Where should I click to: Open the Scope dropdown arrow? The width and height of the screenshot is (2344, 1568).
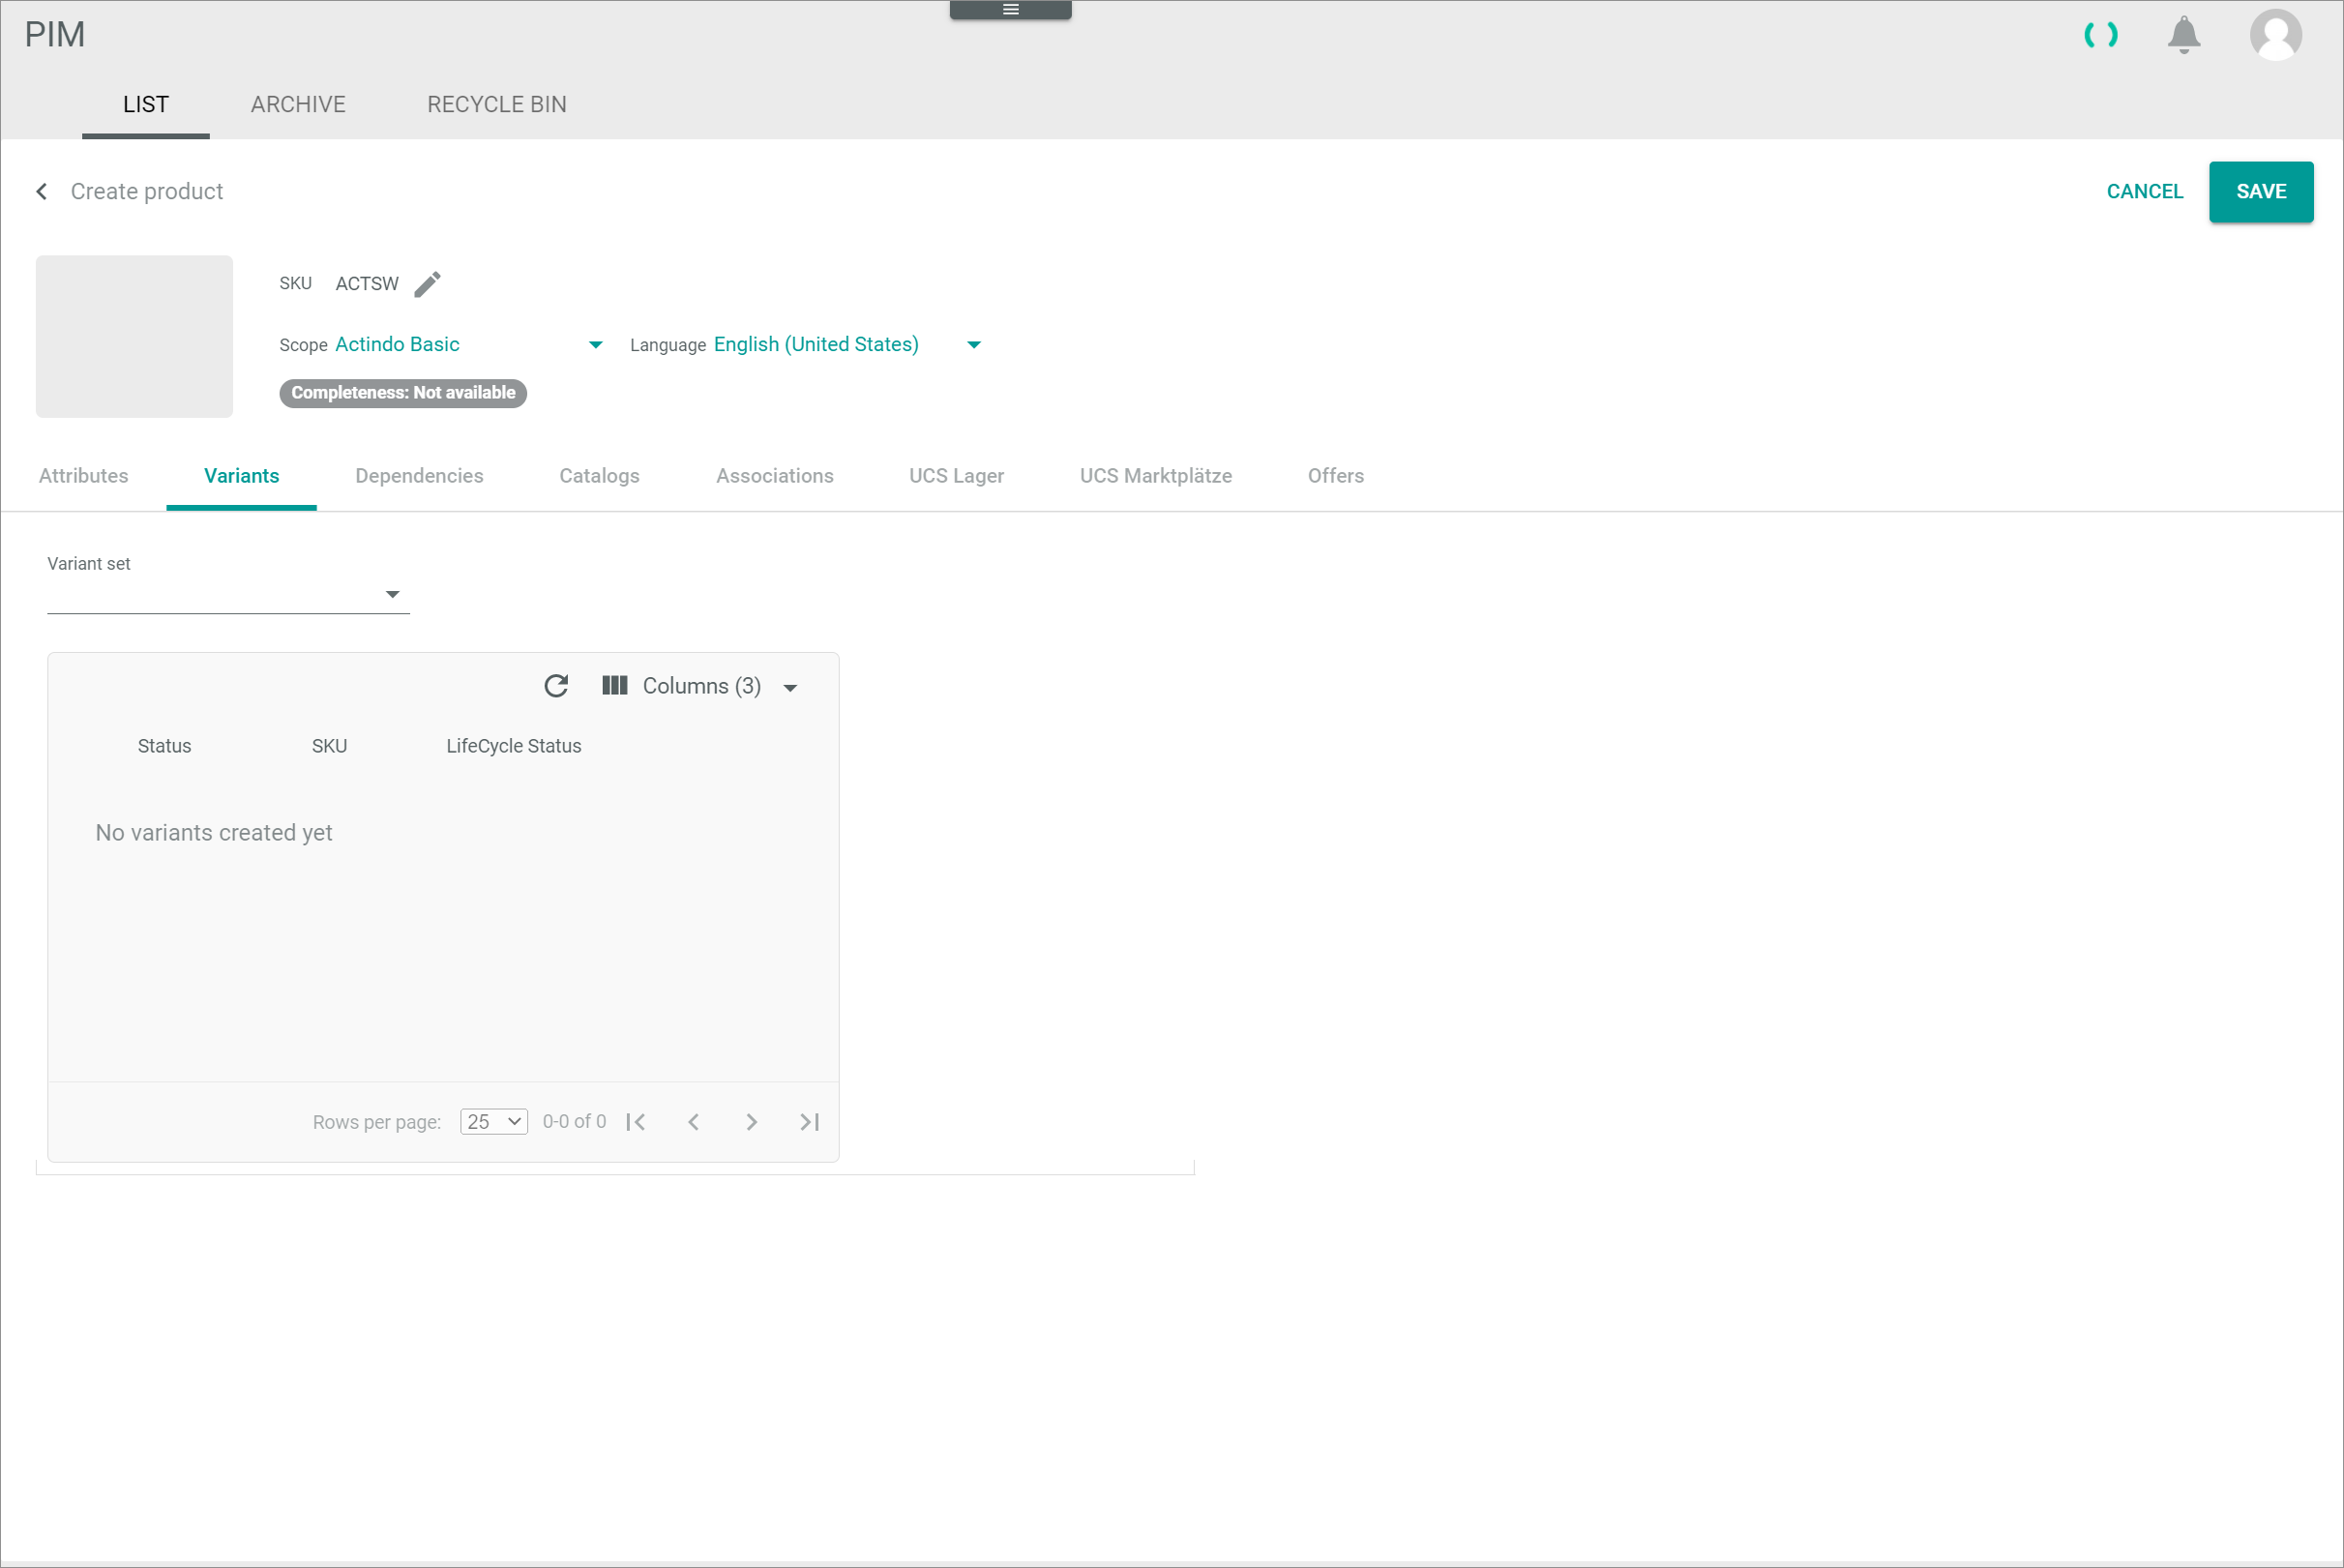(x=596, y=345)
